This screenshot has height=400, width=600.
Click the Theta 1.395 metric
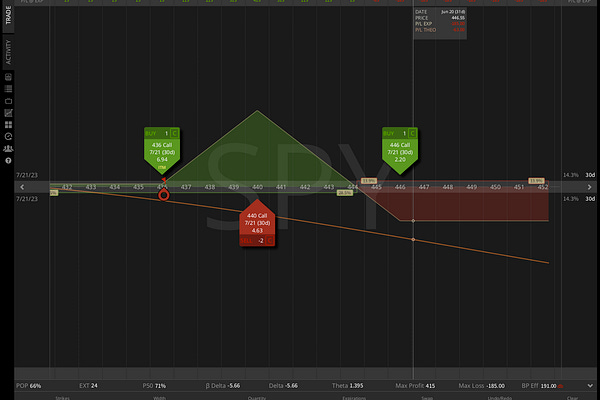tap(347, 386)
